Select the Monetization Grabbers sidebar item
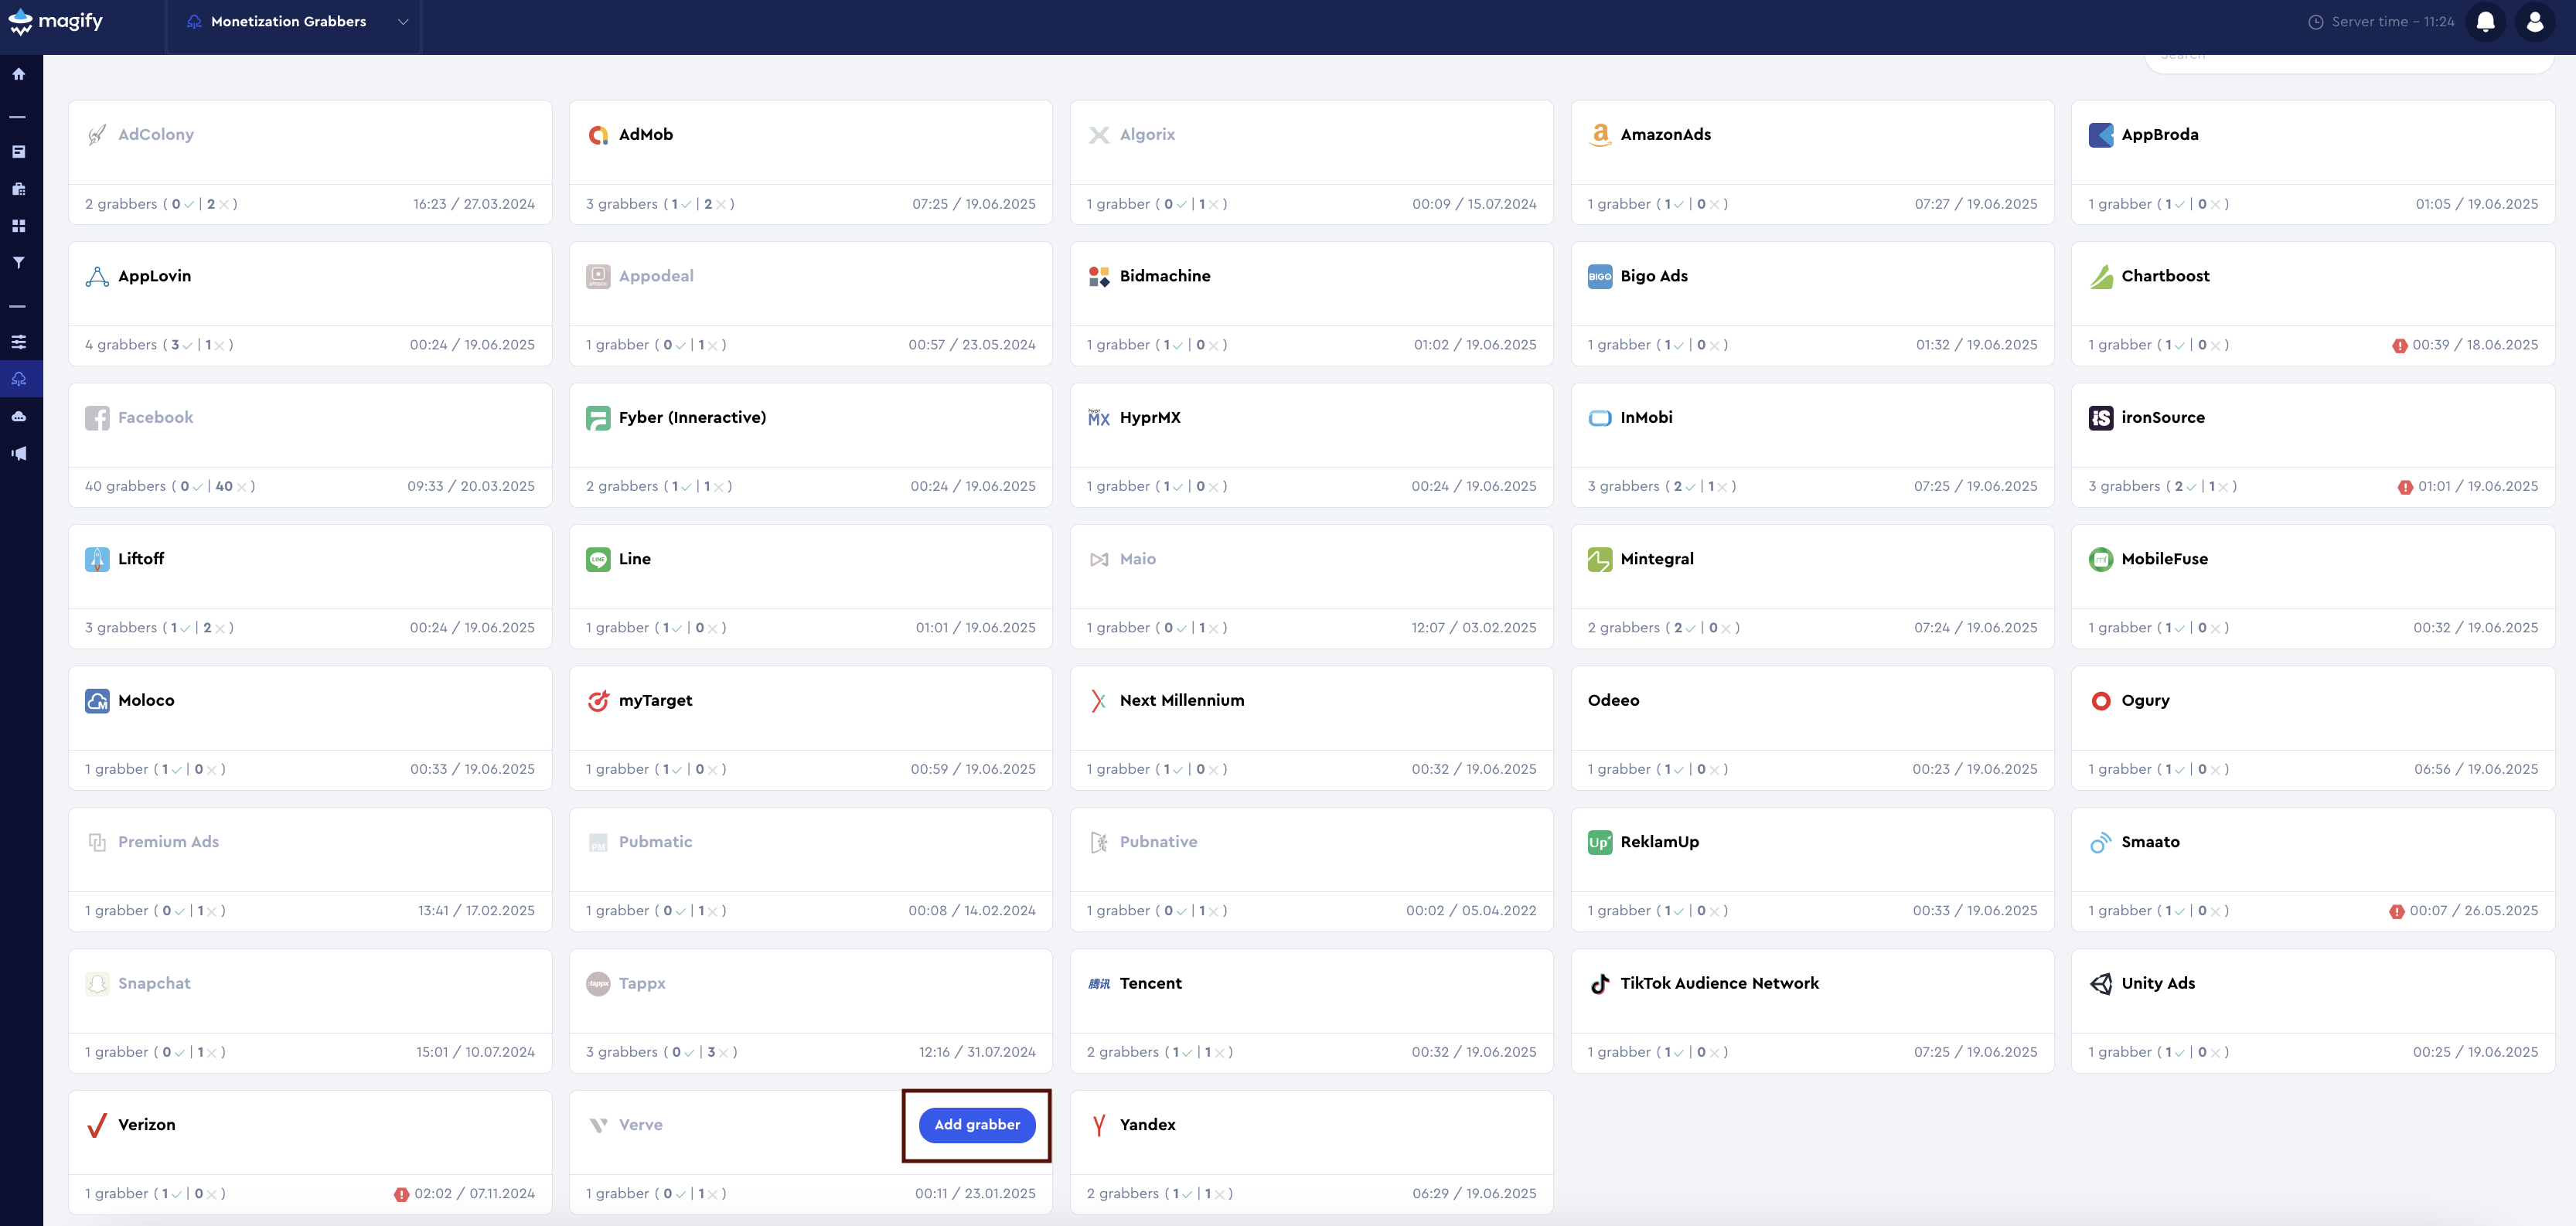The height and width of the screenshot is (1226, 2576). click(19, 379)
